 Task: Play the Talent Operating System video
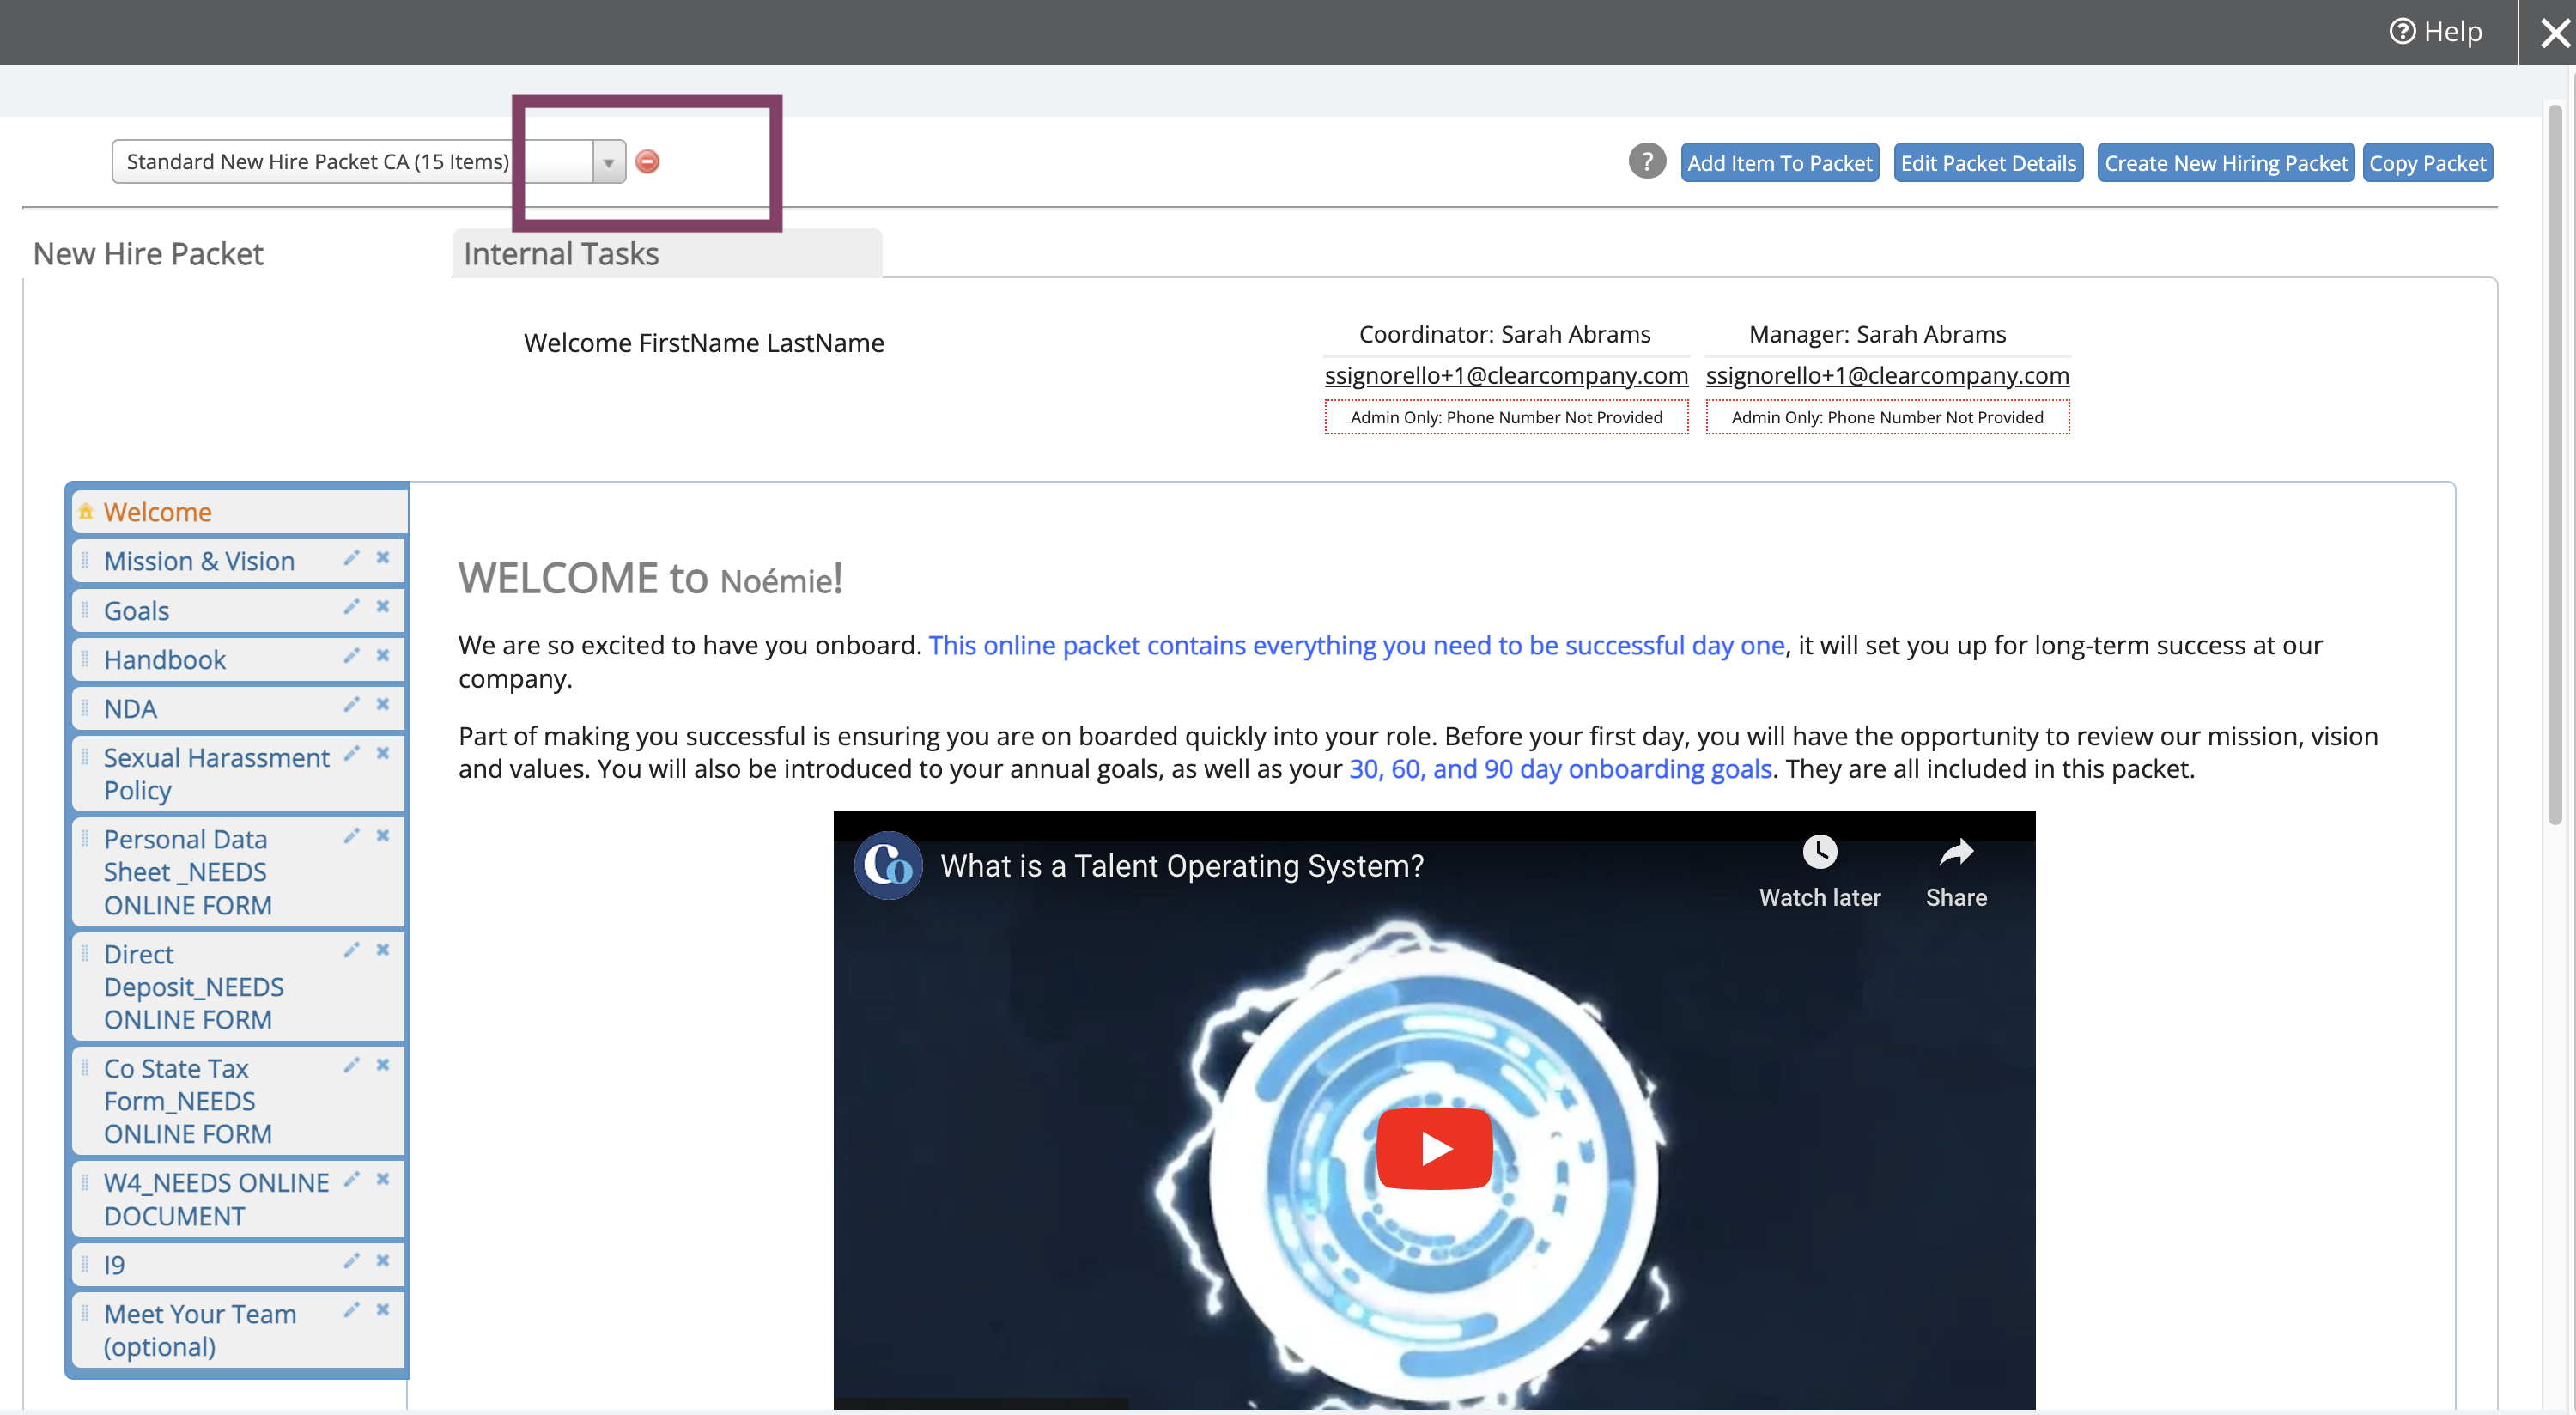pos(1434,1148)
